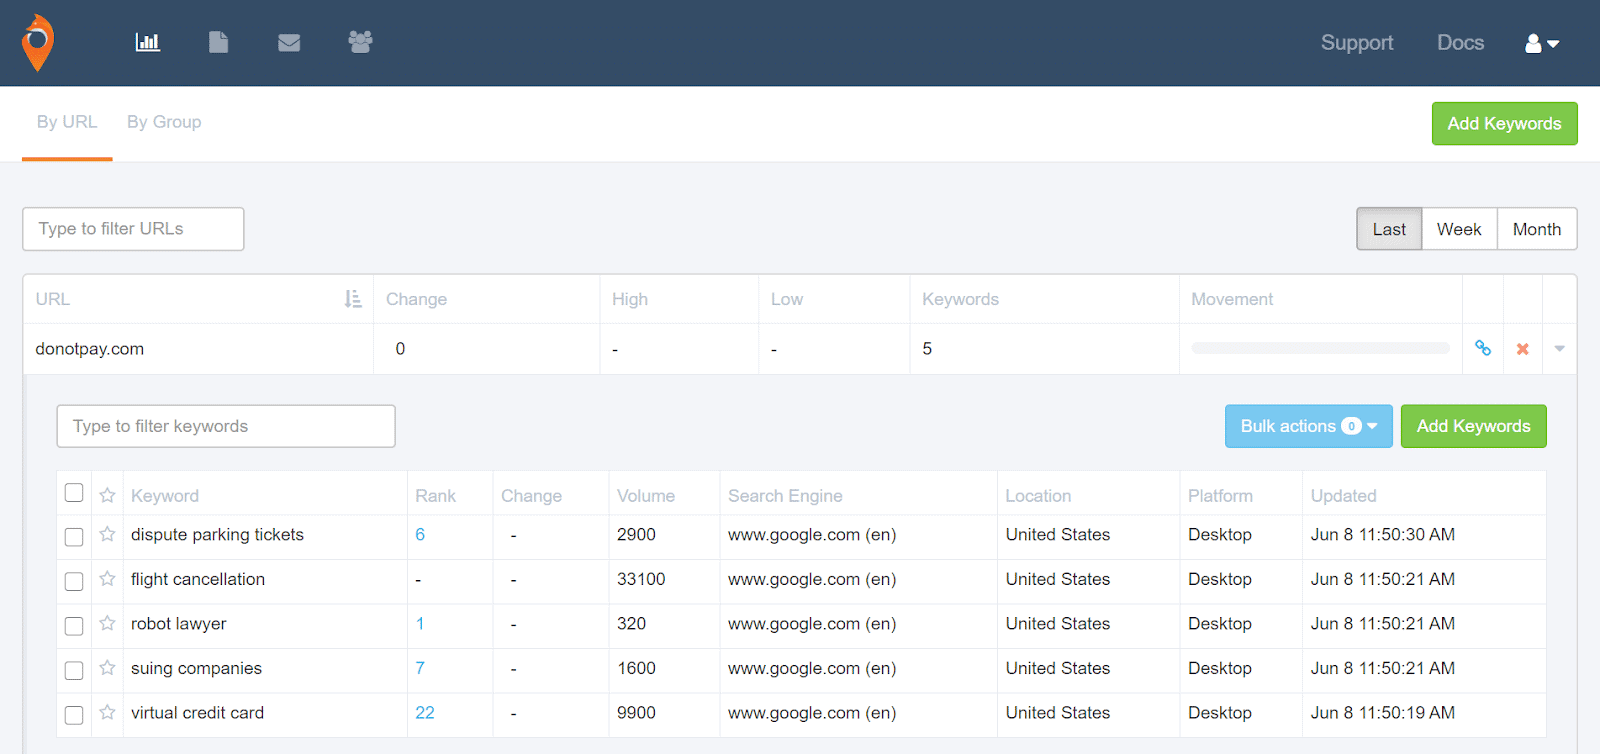
Task: Sort by the Volume column header
Action: pyautogui.click(x=646, y=496)
